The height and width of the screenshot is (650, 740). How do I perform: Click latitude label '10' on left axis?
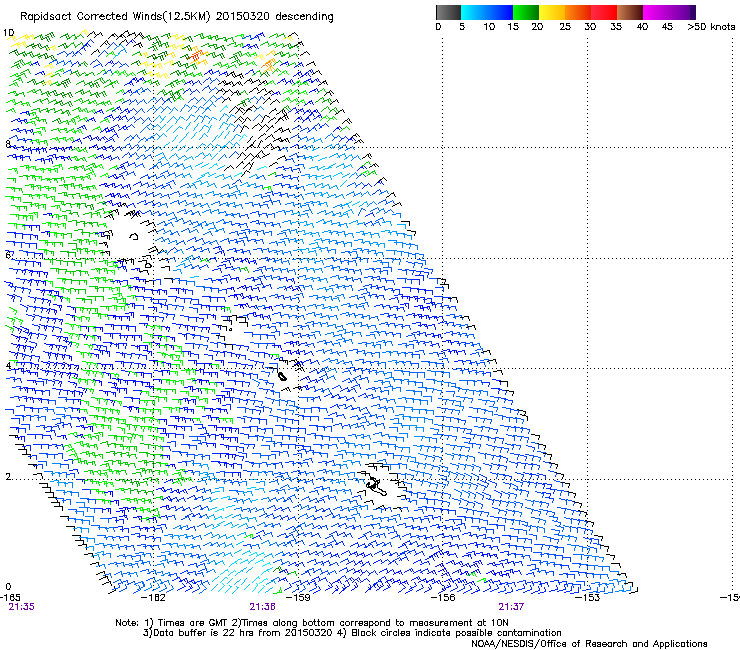tap(9, 33)
